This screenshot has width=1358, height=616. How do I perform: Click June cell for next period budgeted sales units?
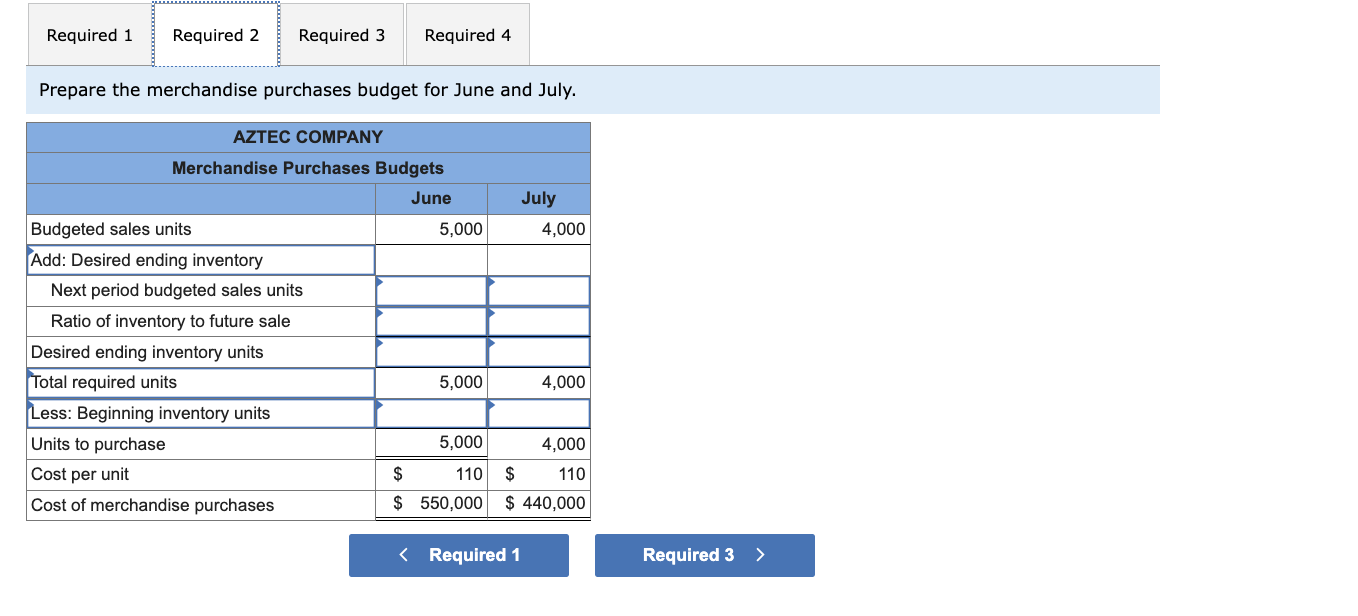pos(430,290)
